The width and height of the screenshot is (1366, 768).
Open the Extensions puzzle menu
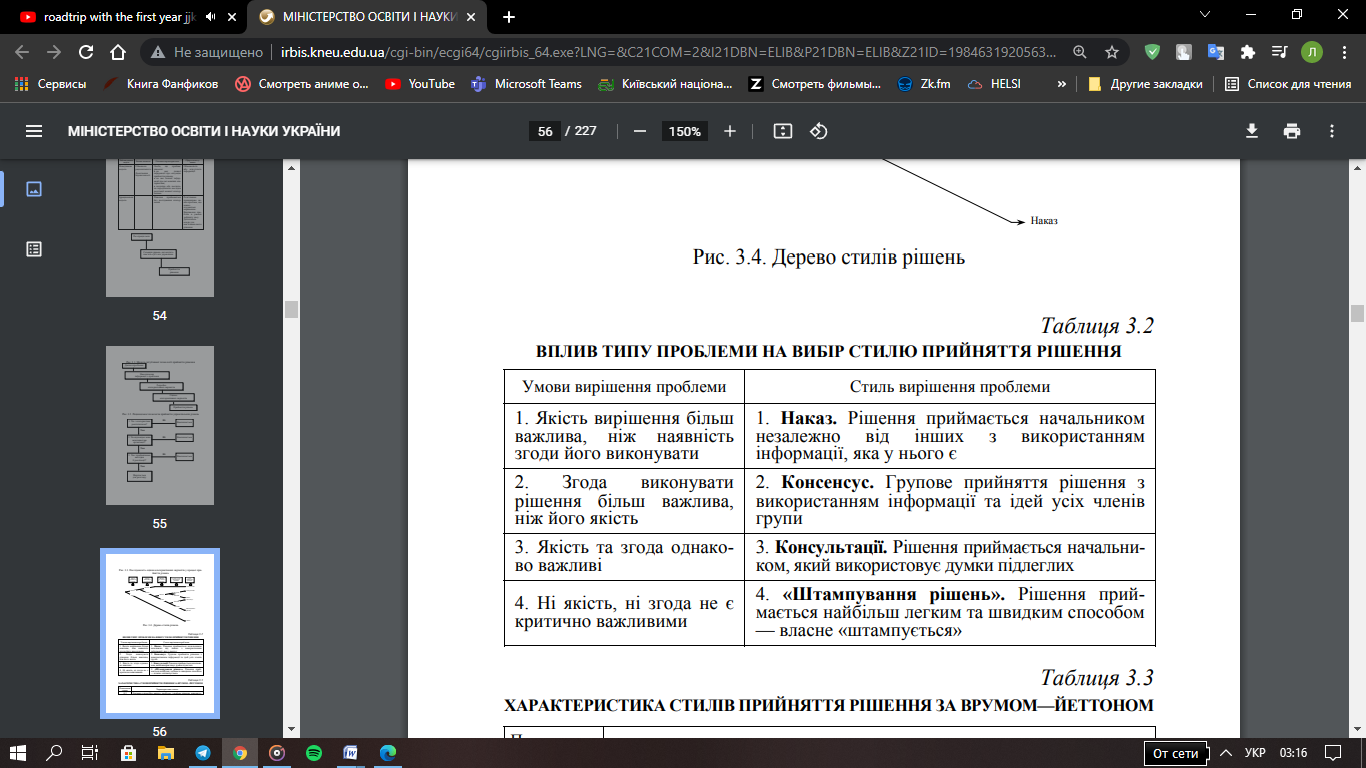(x=1247, y=52)
